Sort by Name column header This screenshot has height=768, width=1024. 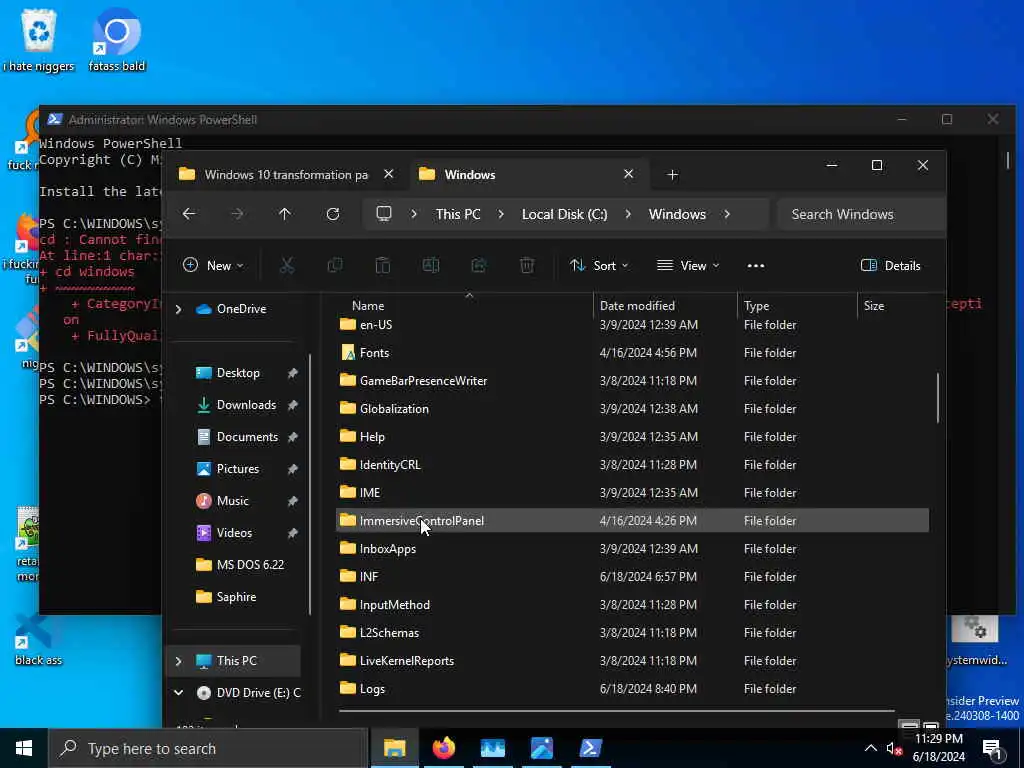368,306
